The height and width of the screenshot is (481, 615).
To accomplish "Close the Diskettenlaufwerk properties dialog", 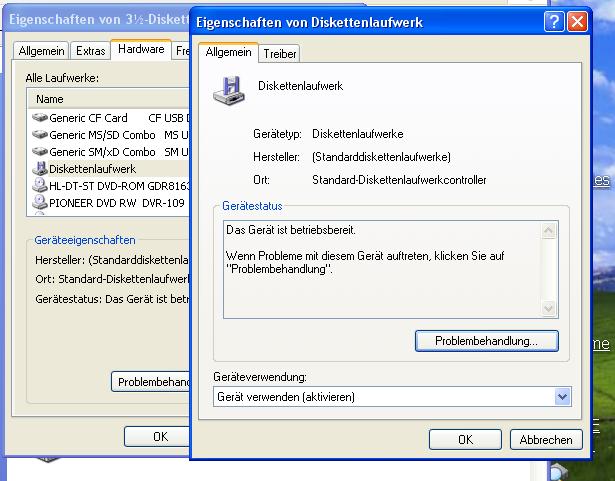I will tap(576, 21).
